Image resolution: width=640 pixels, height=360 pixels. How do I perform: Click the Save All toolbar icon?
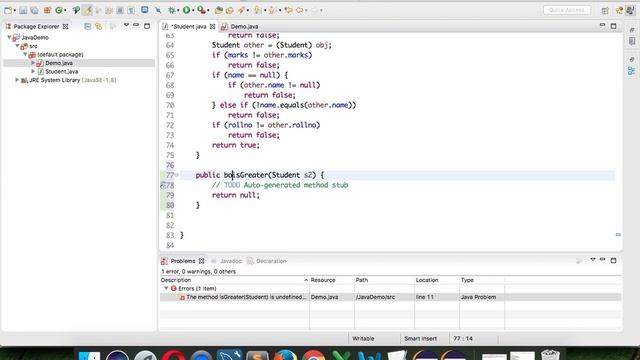point(34,10)
